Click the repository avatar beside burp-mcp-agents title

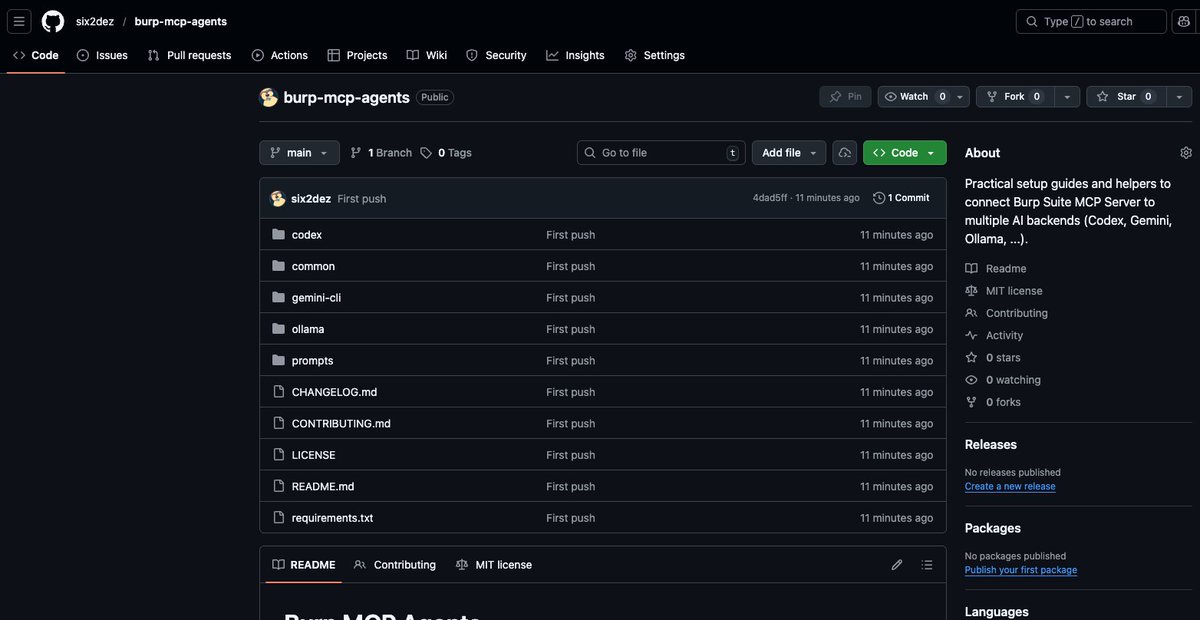(268, 97)
